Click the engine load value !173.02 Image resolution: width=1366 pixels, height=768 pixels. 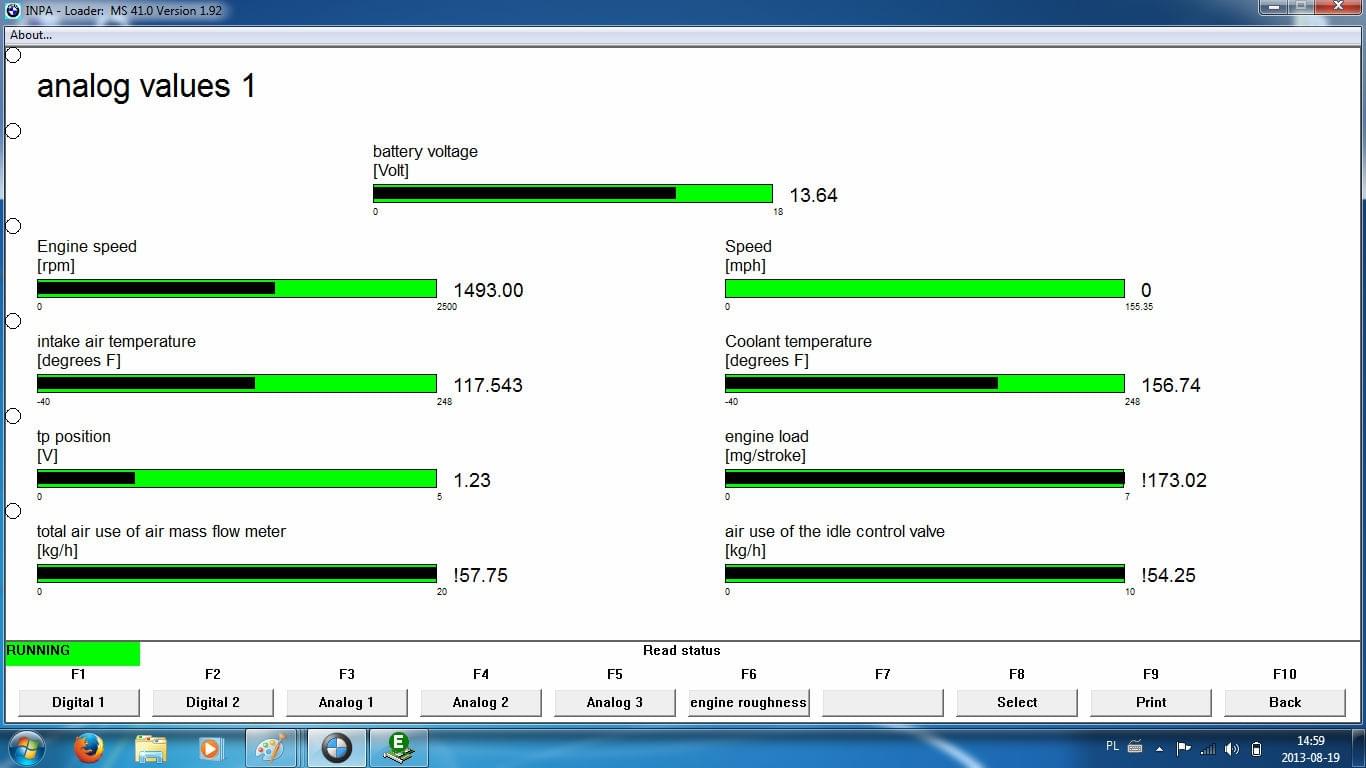point(1174,481)
